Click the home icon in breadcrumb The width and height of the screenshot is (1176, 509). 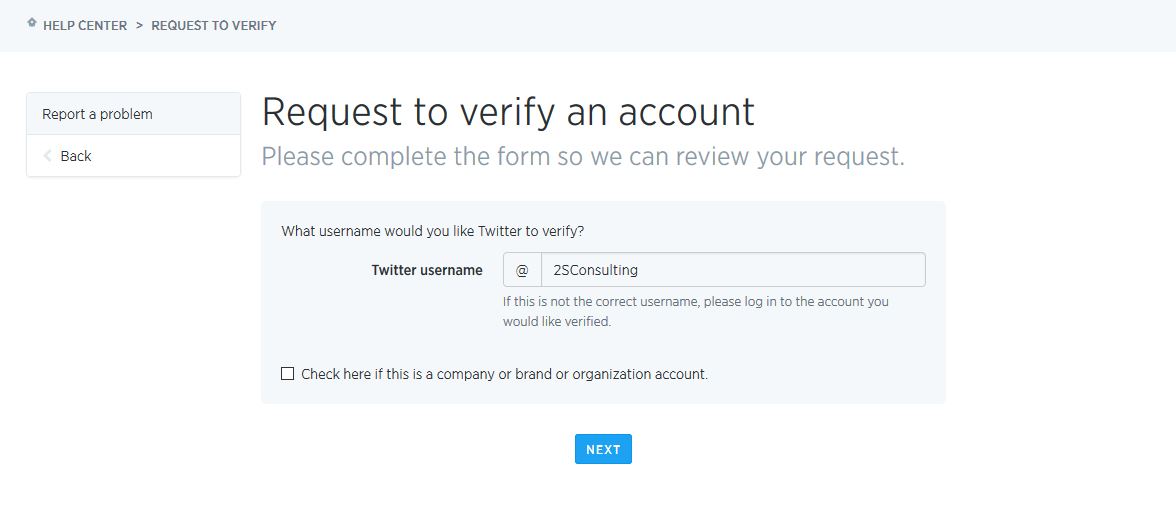(x=32, y=23)
